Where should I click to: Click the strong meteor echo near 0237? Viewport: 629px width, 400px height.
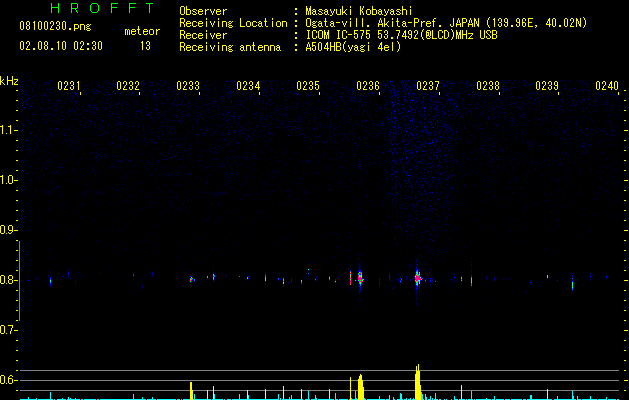point(418,278)
